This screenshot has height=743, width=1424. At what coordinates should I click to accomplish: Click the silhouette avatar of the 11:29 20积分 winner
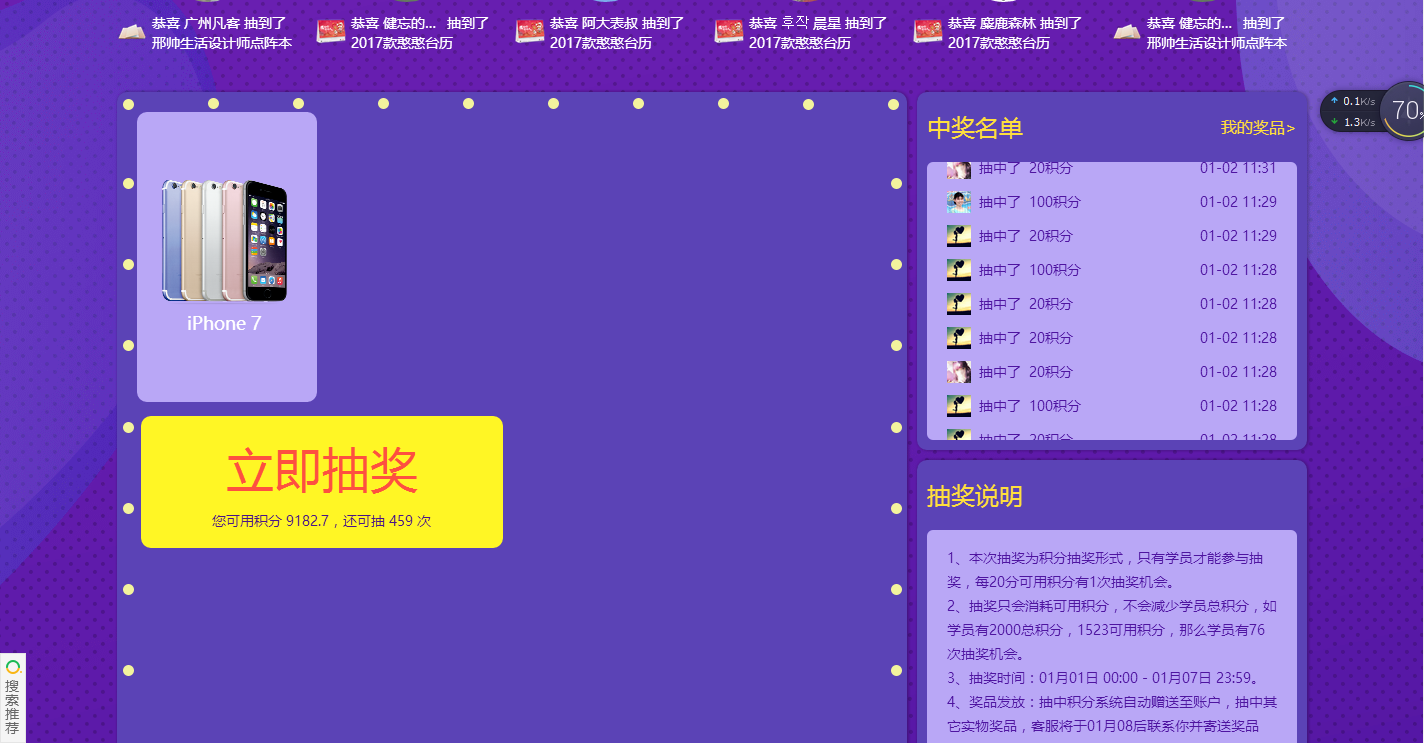coord(958,236)
